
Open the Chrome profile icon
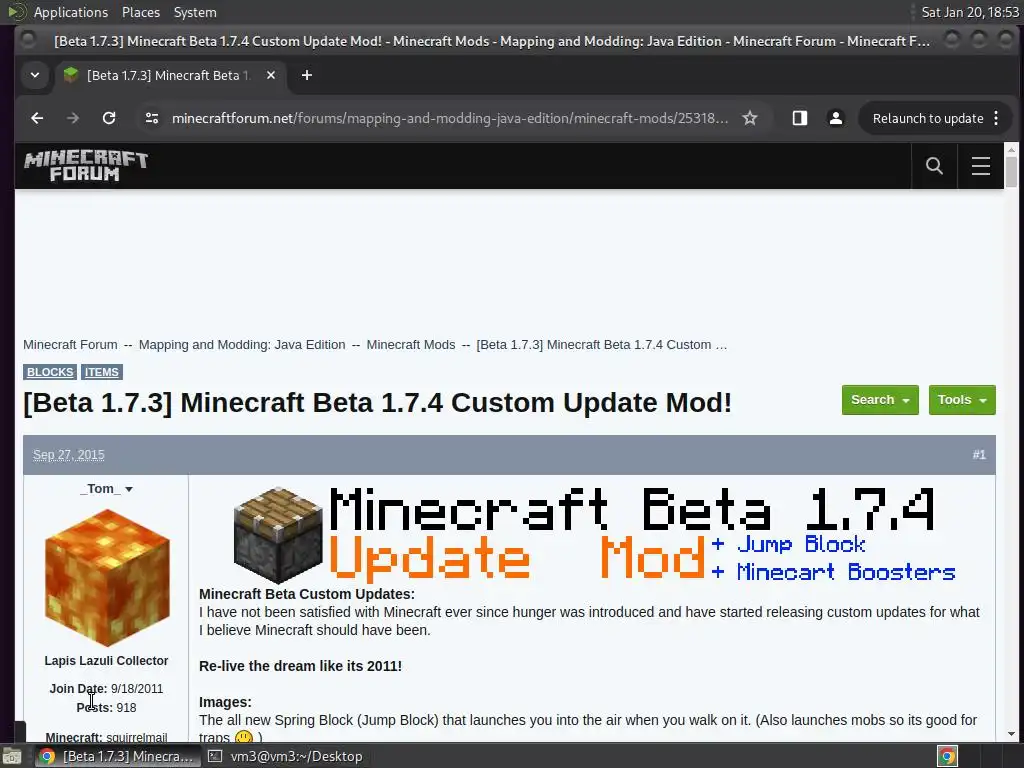click(835, 118)
